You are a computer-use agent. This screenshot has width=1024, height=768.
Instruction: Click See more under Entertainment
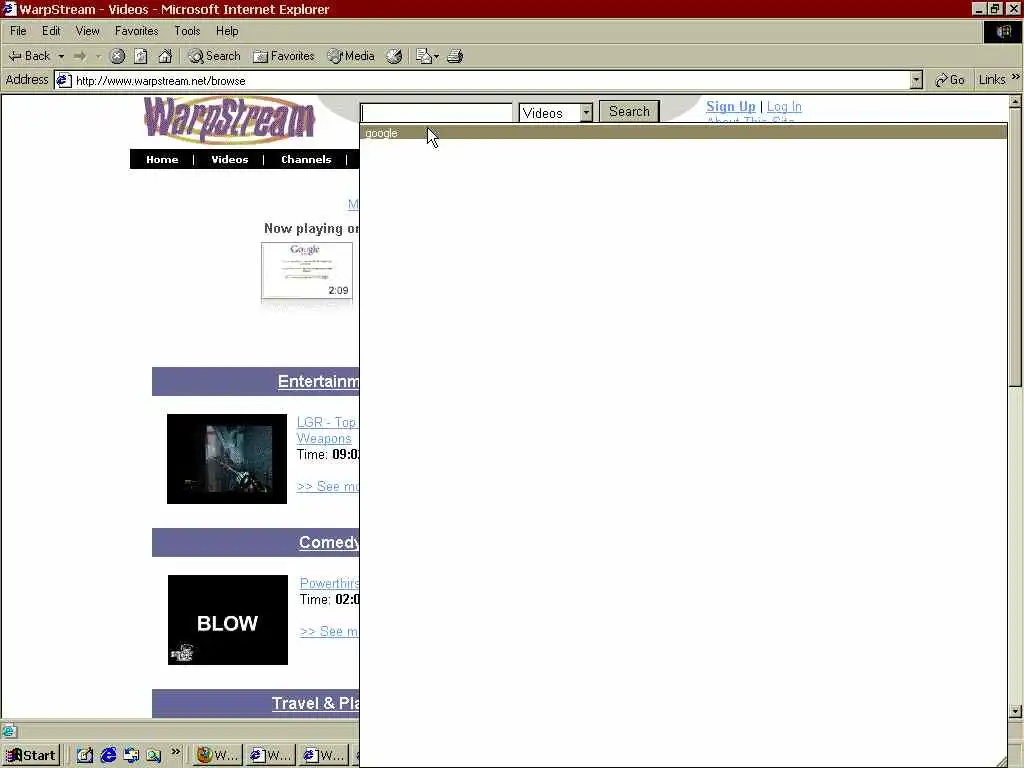327,487
